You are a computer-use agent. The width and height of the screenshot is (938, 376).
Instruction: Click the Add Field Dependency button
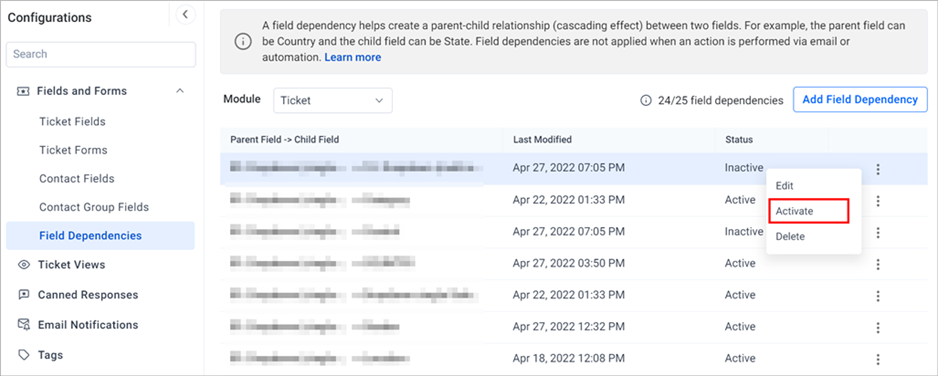click(860, 100)
